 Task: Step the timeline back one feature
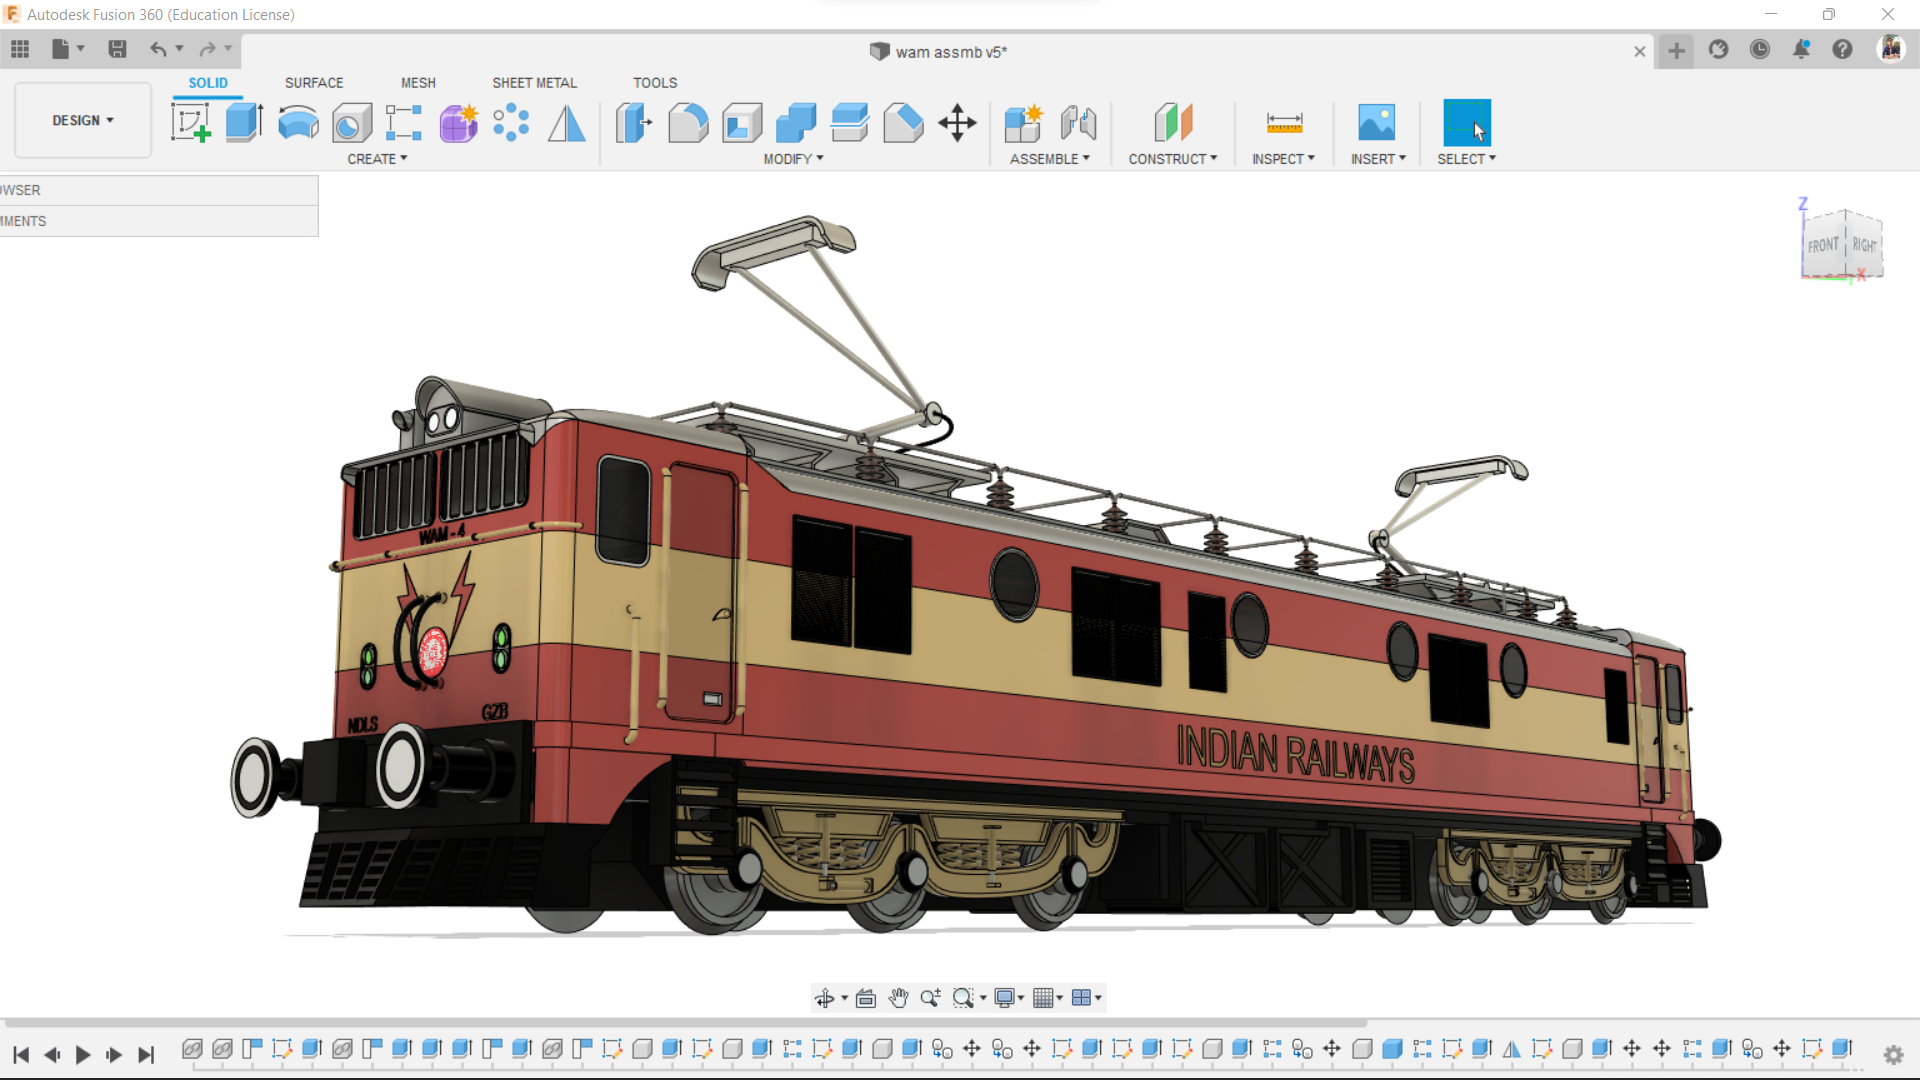click(52, 1055)
